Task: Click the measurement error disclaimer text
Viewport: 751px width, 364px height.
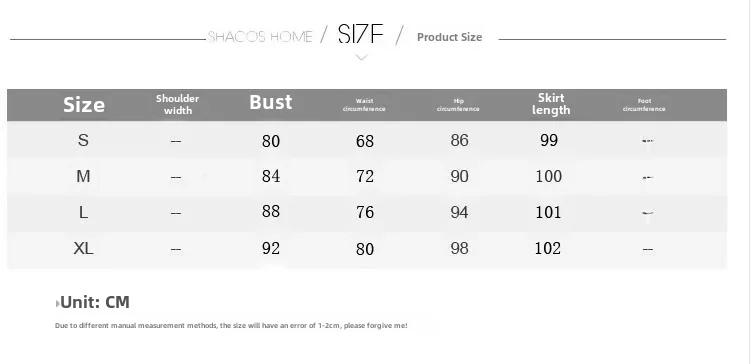Action: pos(231,326)
